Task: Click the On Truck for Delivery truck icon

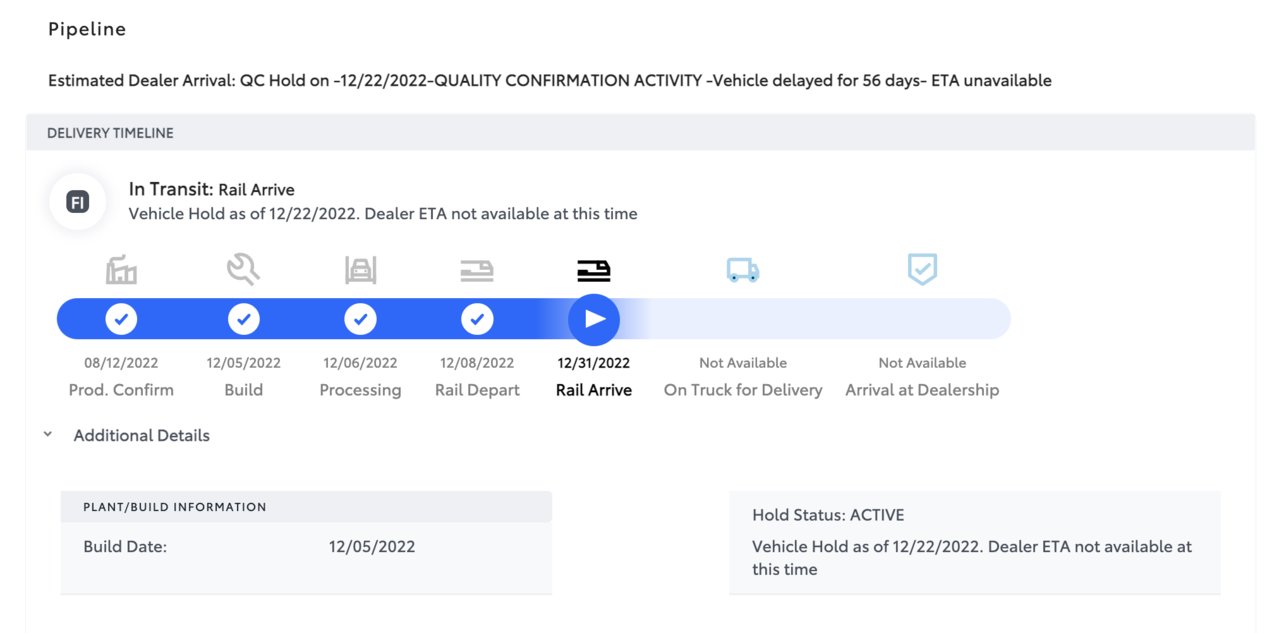Action: (x=743, y=270)
